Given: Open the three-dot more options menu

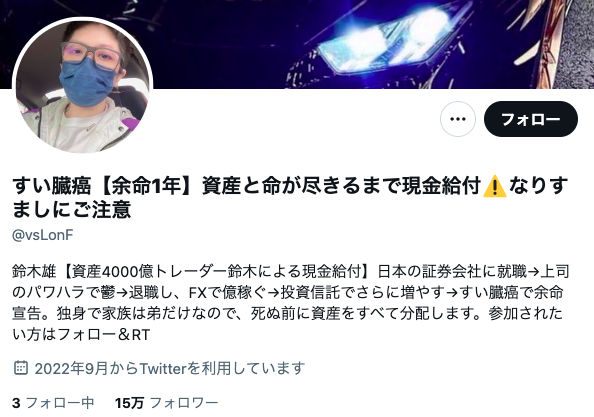Looking at the screenshot, I should (x=458, y=119).
